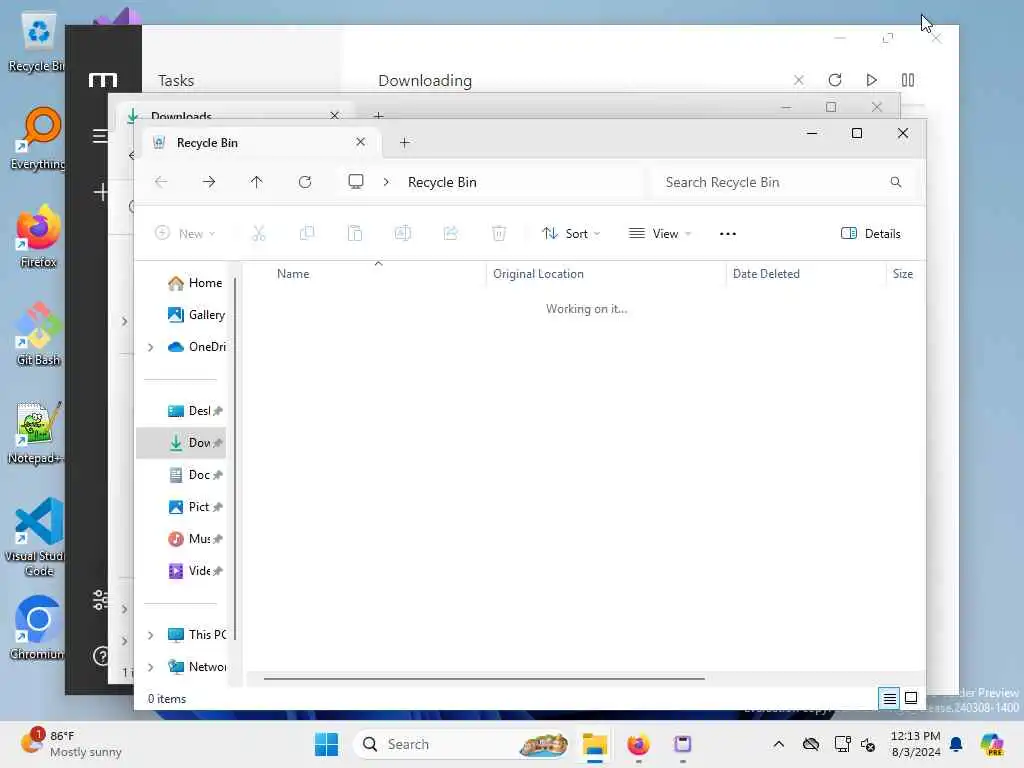The image size is (1024, 768).
Task: Open pinned Videos folder
Action: [195, 571]
